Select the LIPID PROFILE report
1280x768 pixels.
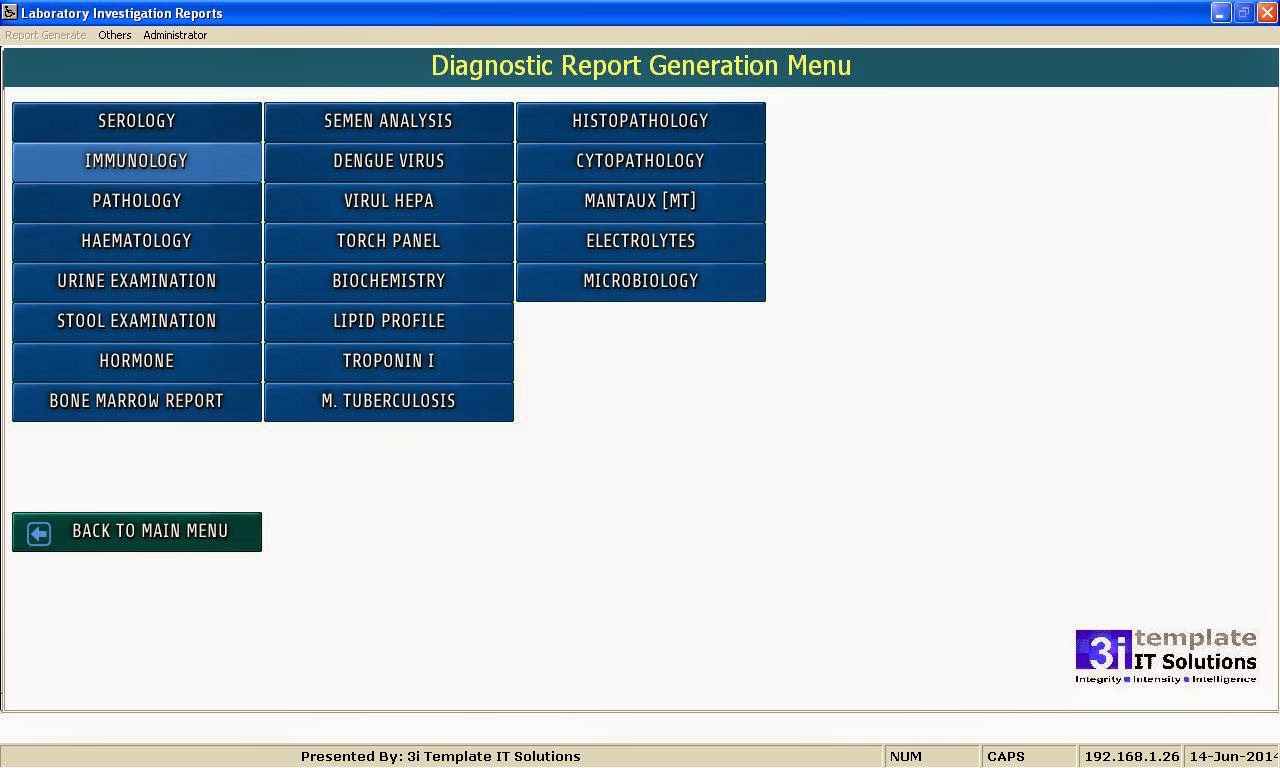388,321
